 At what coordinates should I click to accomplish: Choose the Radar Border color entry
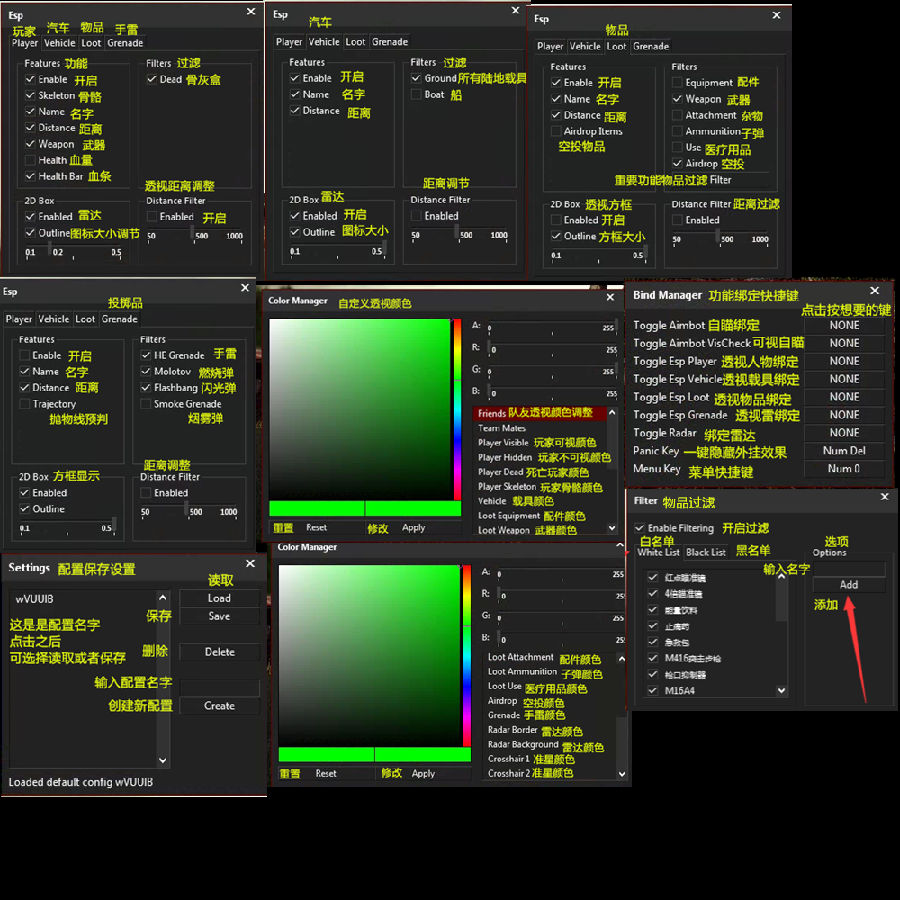pyautogui.click(x=512, y=730)
